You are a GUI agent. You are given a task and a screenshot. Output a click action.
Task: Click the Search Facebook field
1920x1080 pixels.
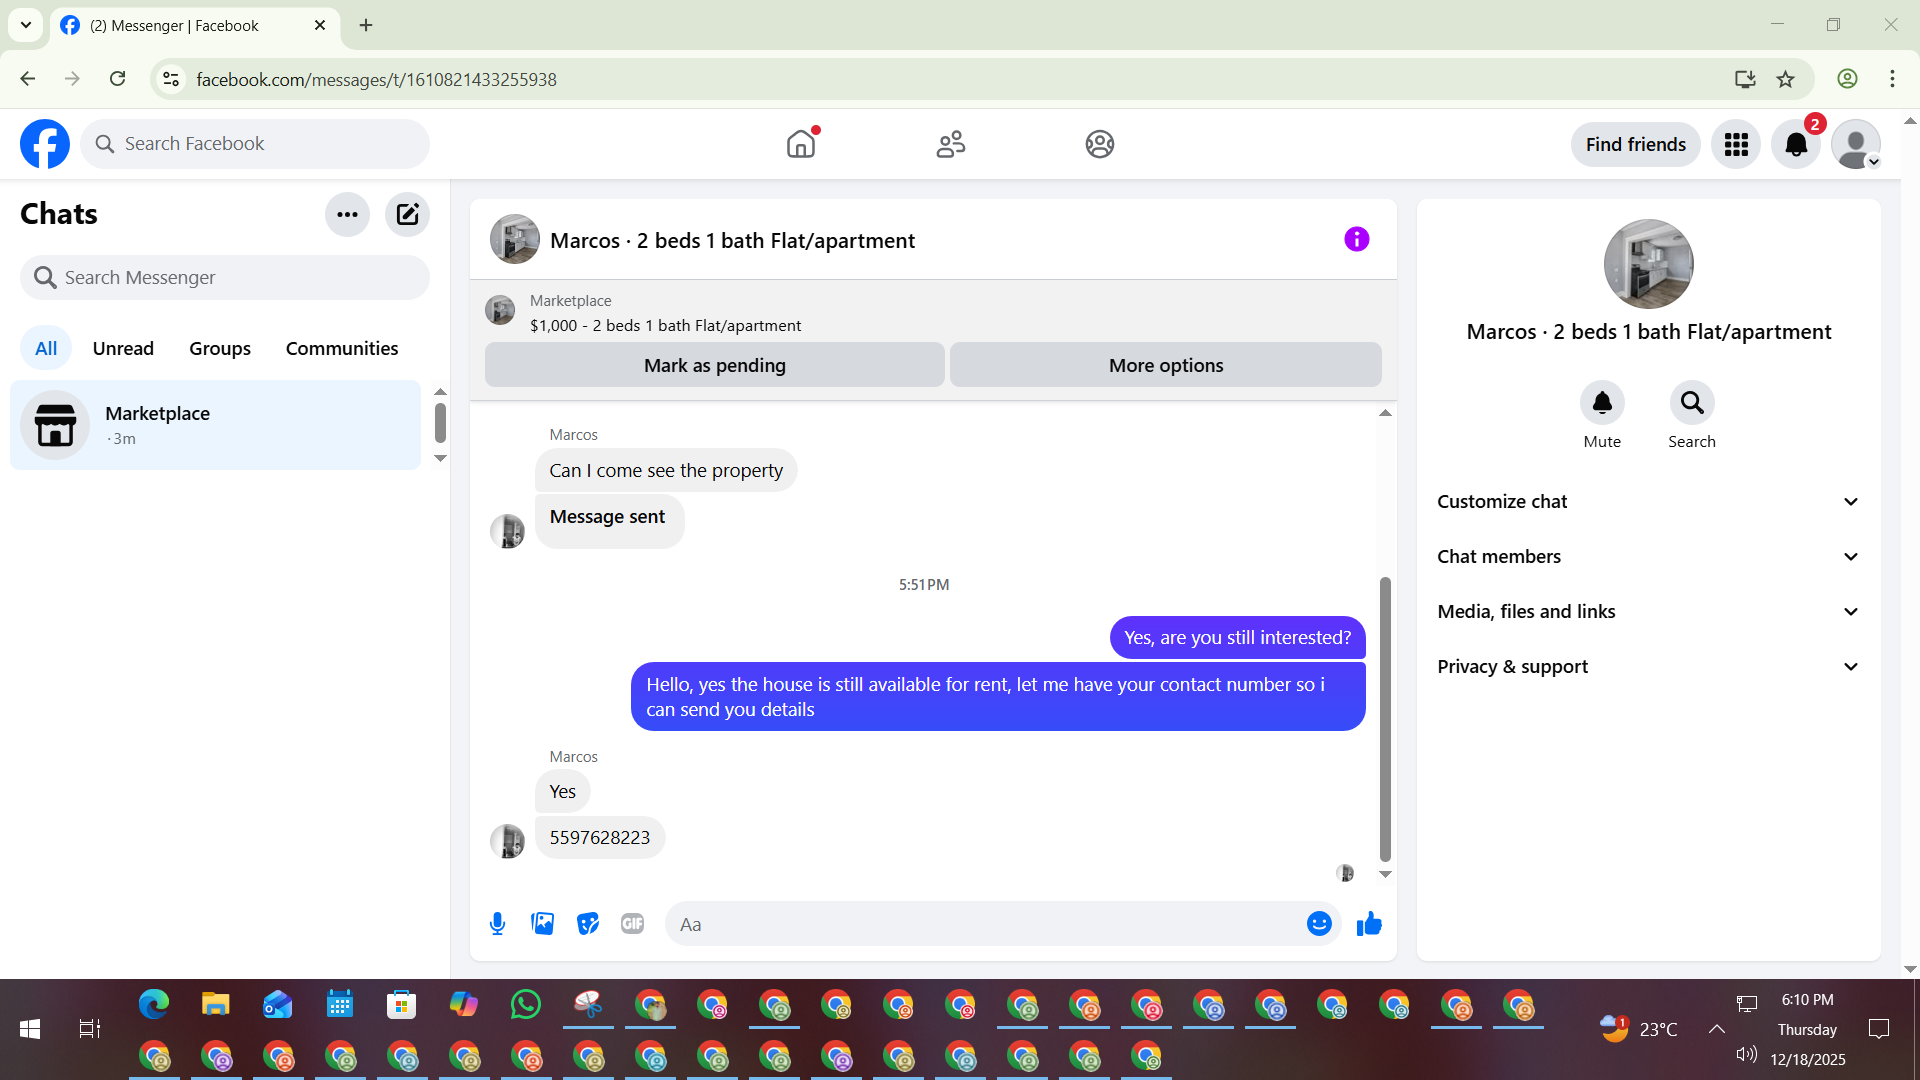point(255,144)
